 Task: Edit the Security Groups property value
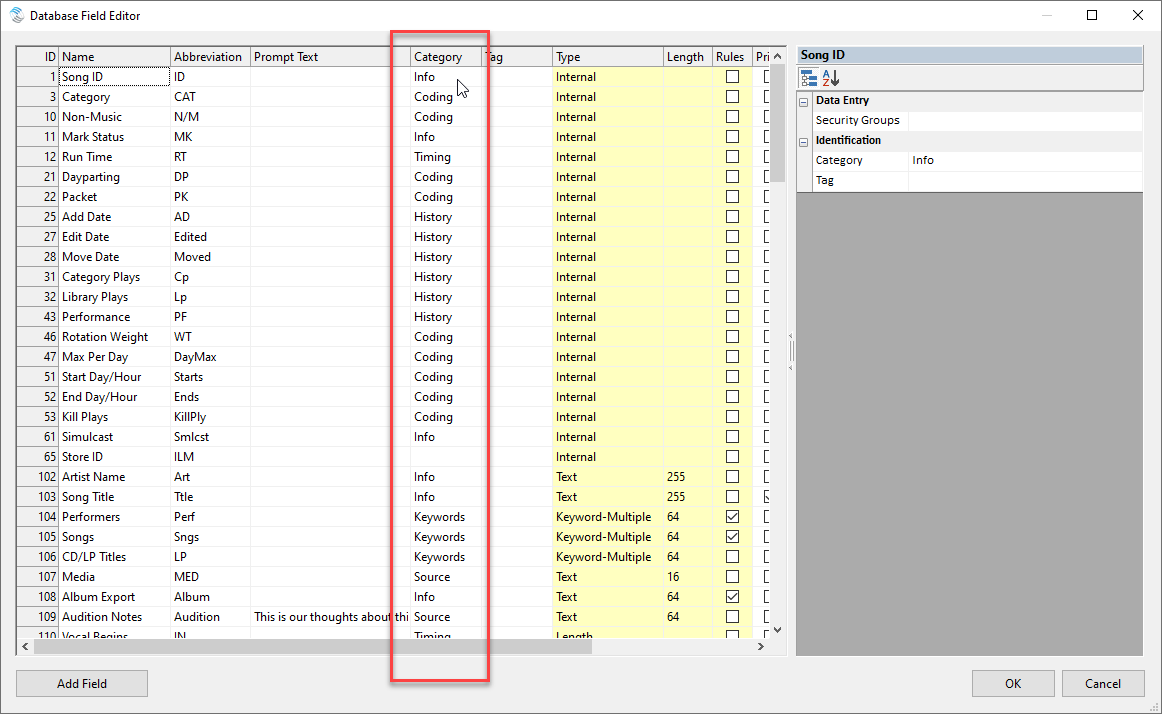pos(1024,121)
